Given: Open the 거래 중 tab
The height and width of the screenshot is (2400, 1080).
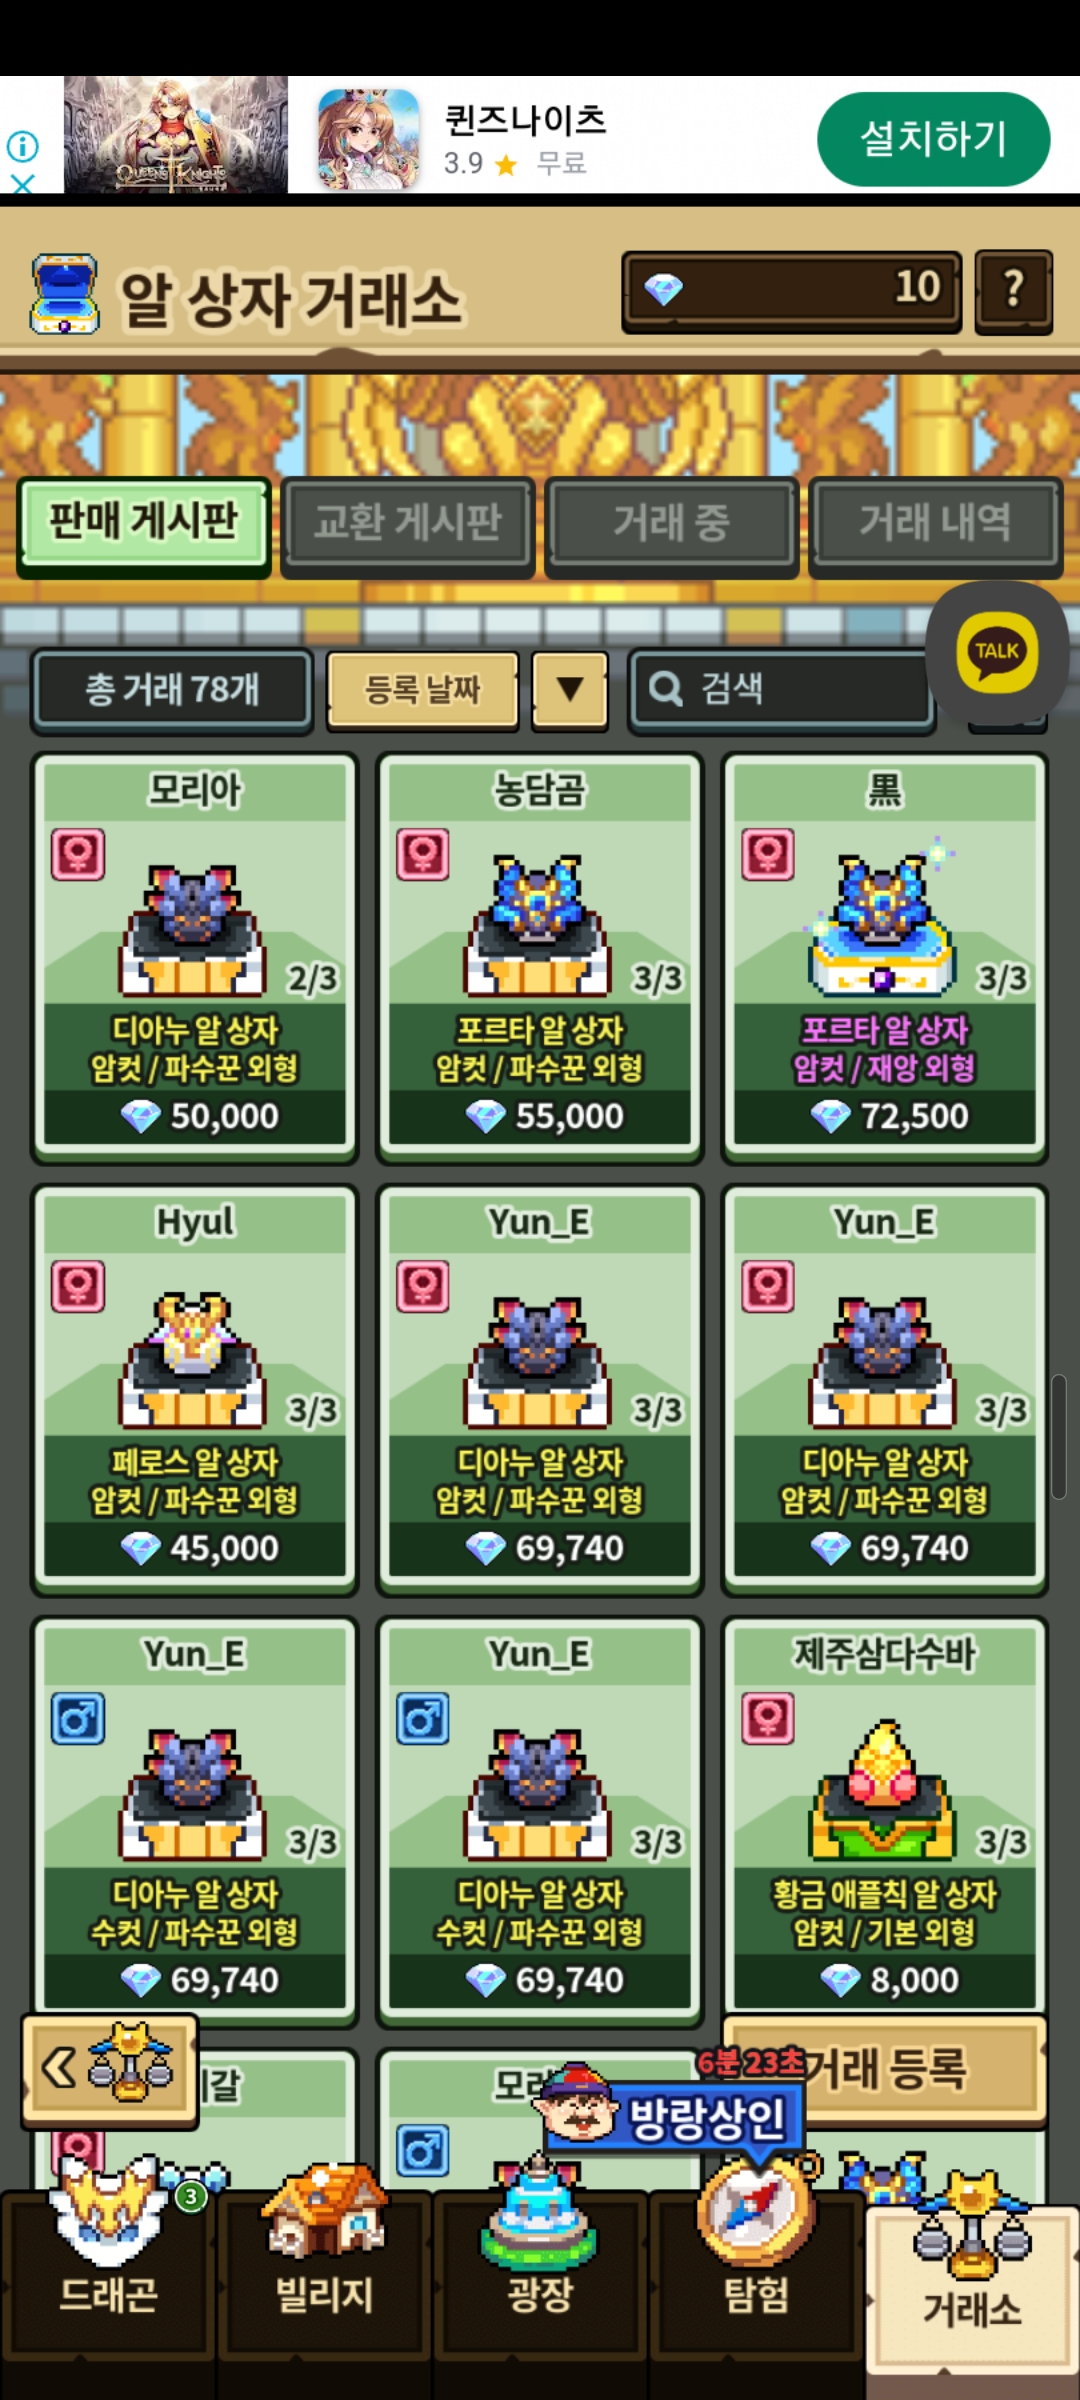Looking at the screenshot, I should [671, 523].
